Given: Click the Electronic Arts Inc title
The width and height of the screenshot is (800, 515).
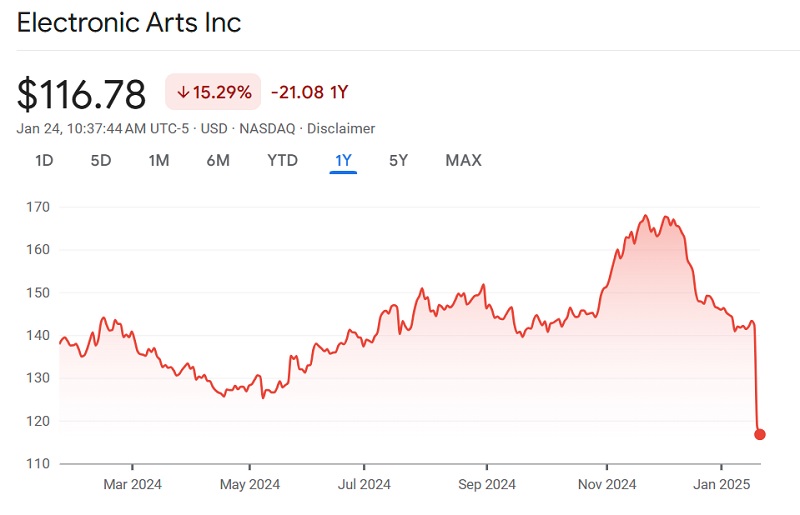Looking at the screenshot, I should click(x=129, y=22).
